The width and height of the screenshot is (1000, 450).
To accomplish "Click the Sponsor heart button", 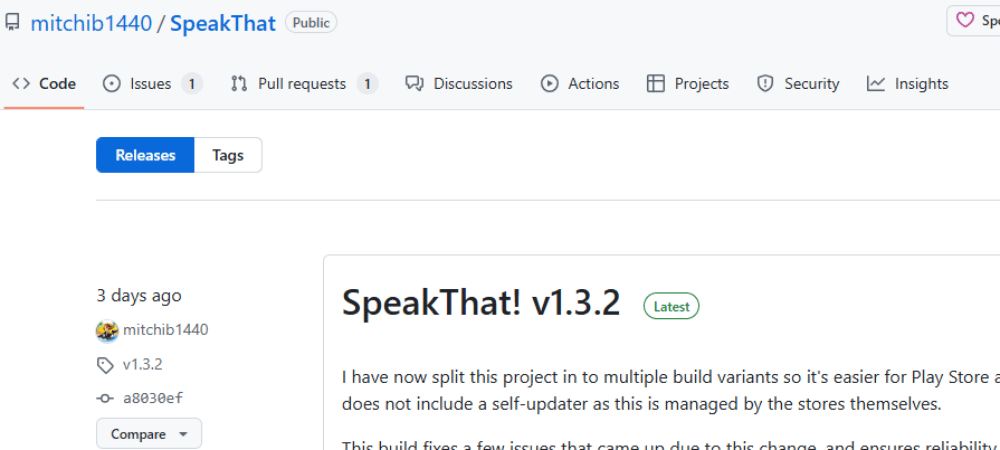I will pyautogui.click(x=973, y=20).
